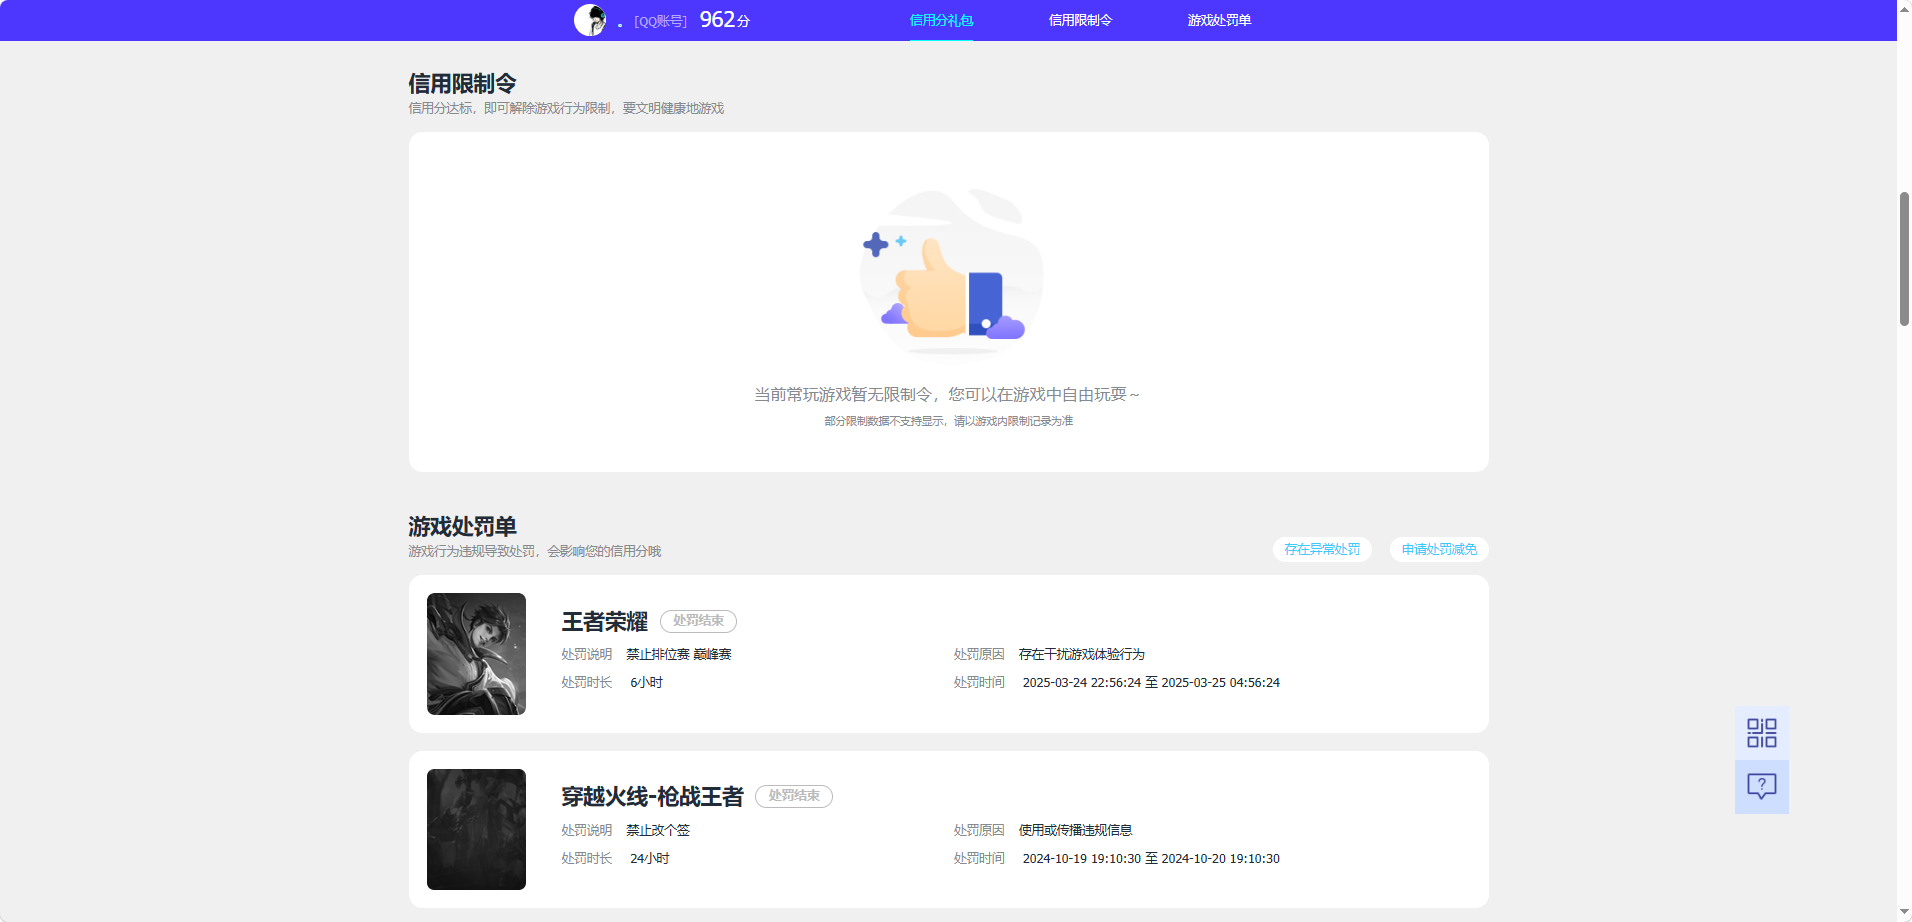Click the 962分 credit score display

[x=723, y=19]
